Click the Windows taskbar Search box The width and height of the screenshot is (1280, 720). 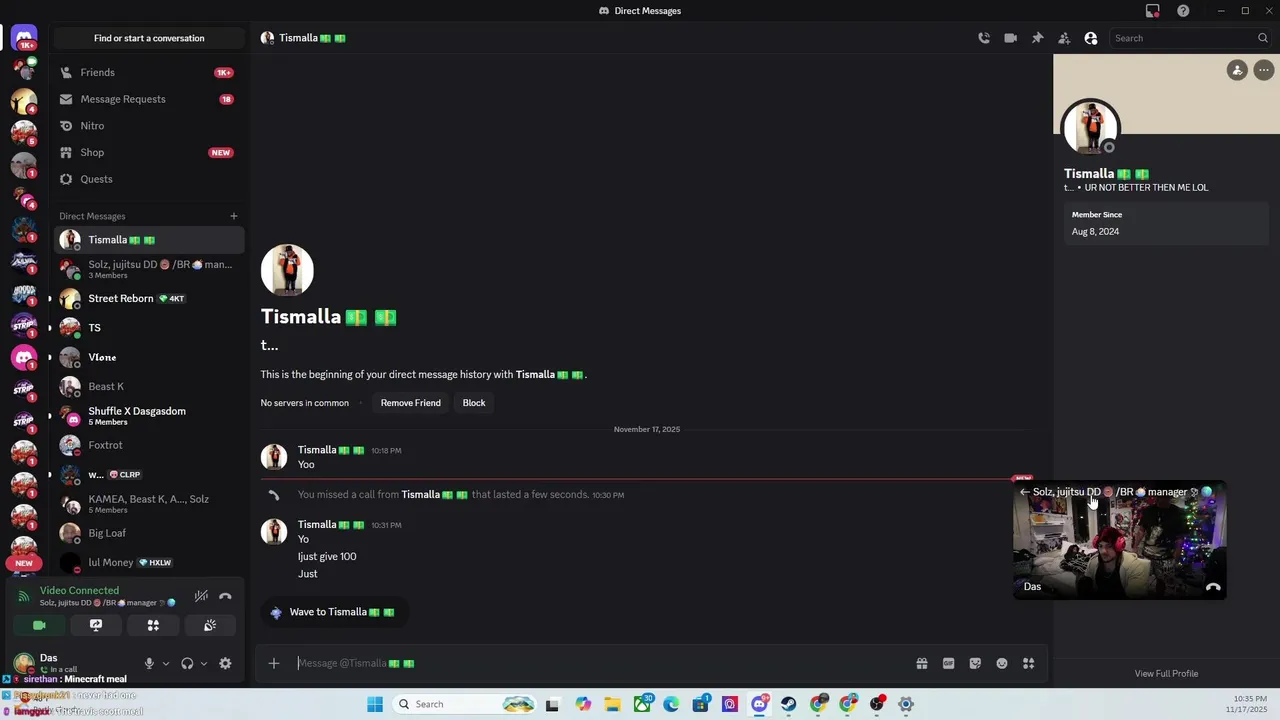tap(463, 704)
